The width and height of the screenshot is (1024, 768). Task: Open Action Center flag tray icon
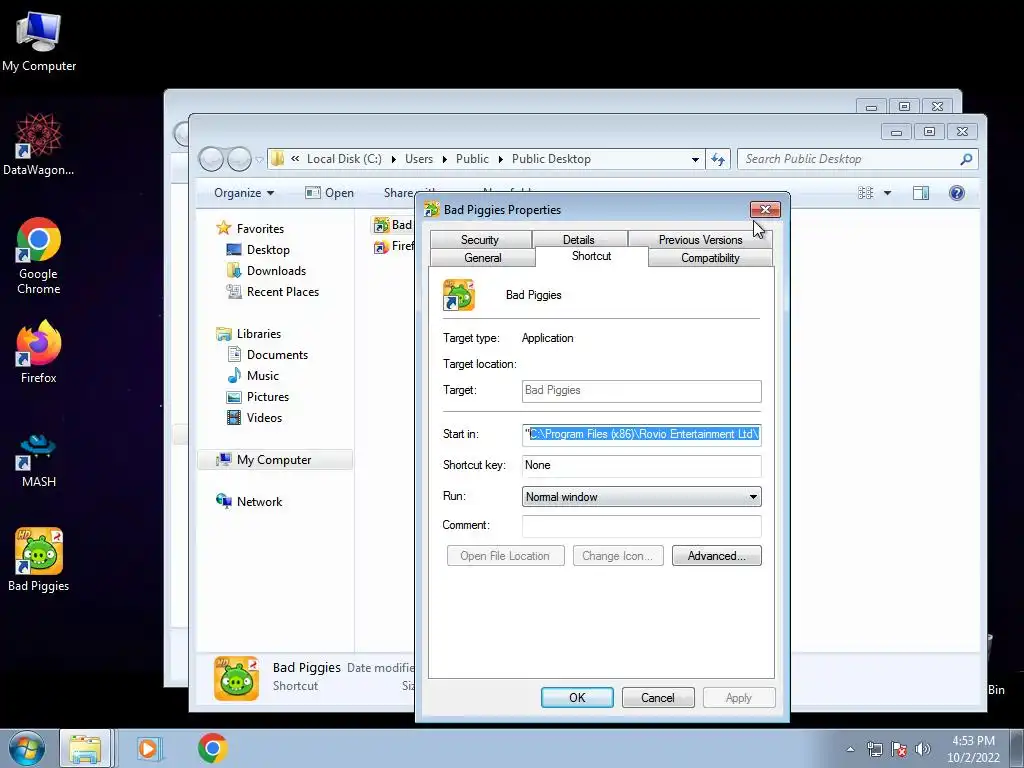(899, 749)
